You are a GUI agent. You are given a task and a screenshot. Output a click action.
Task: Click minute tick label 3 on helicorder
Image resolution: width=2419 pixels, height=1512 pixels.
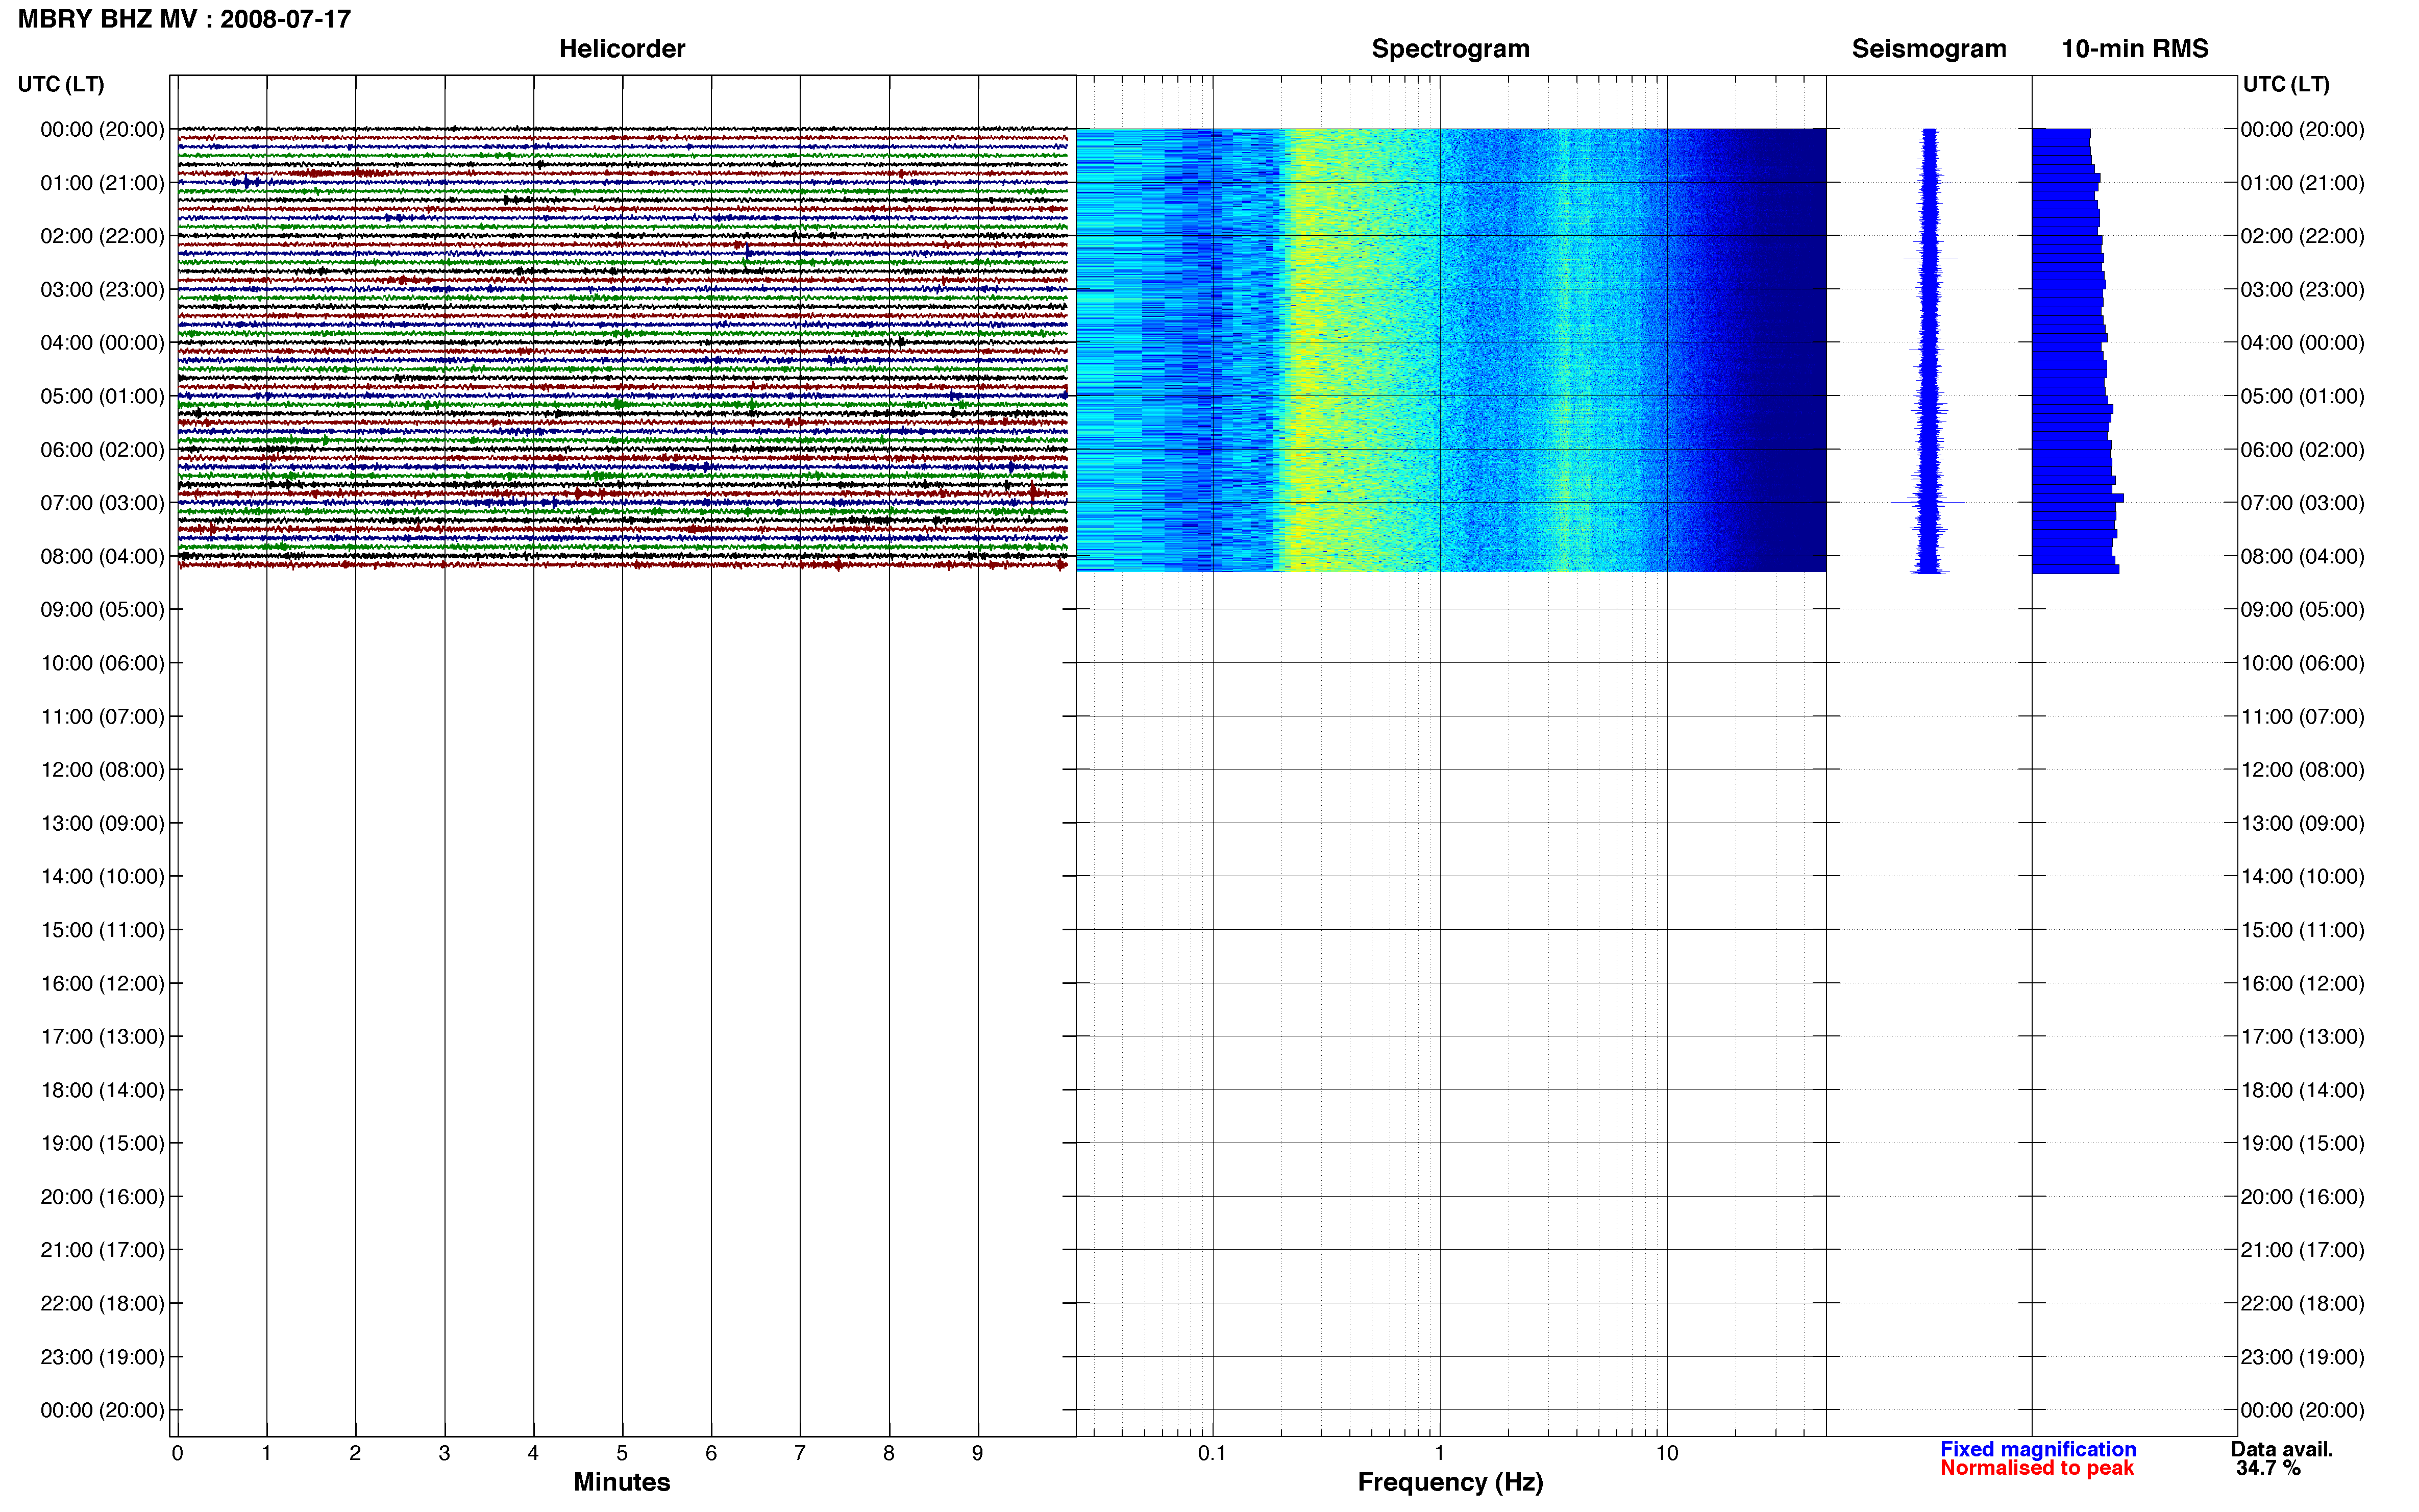click(444, 1453)
